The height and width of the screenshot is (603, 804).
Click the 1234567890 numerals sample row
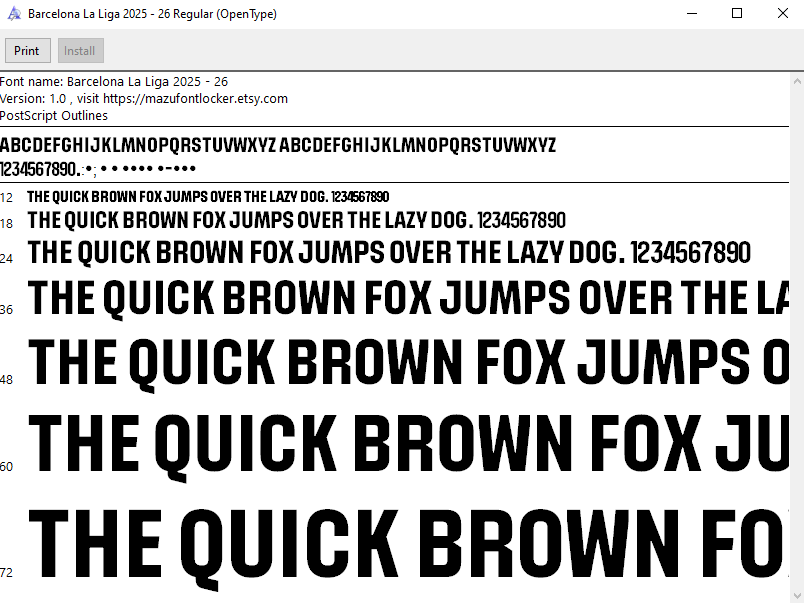tap(98, 168)
